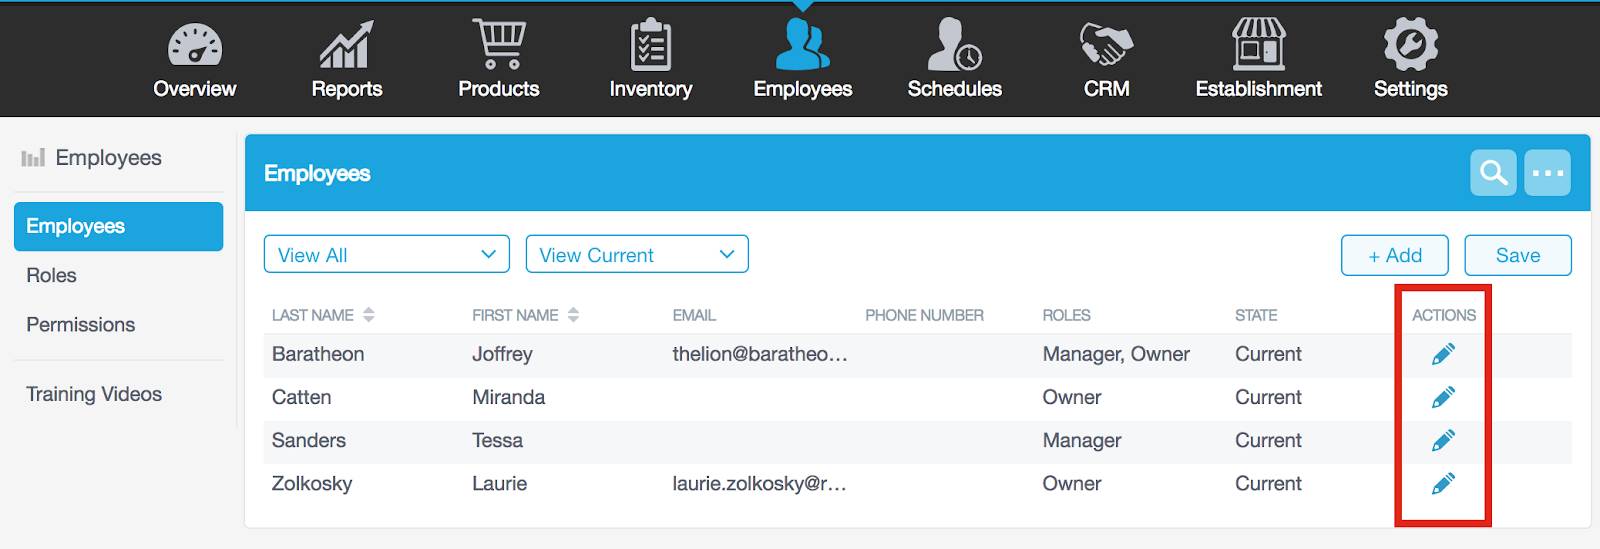
Task: Select last name Sanders
Action: 309,440
